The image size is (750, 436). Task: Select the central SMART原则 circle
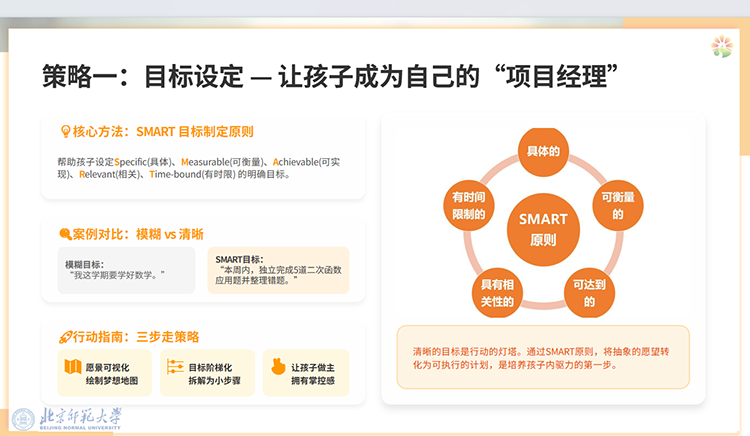[x=543, y=229]
